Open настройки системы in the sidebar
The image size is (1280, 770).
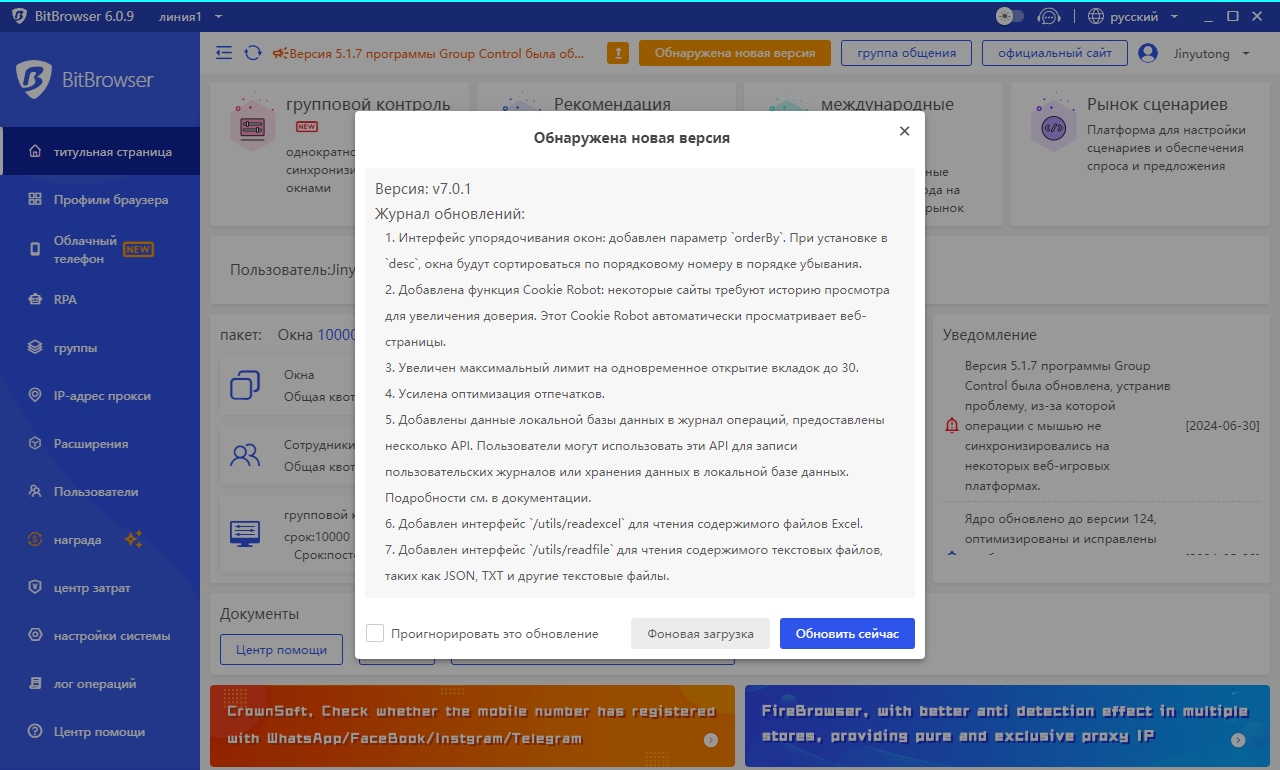[x=100, y=636]
